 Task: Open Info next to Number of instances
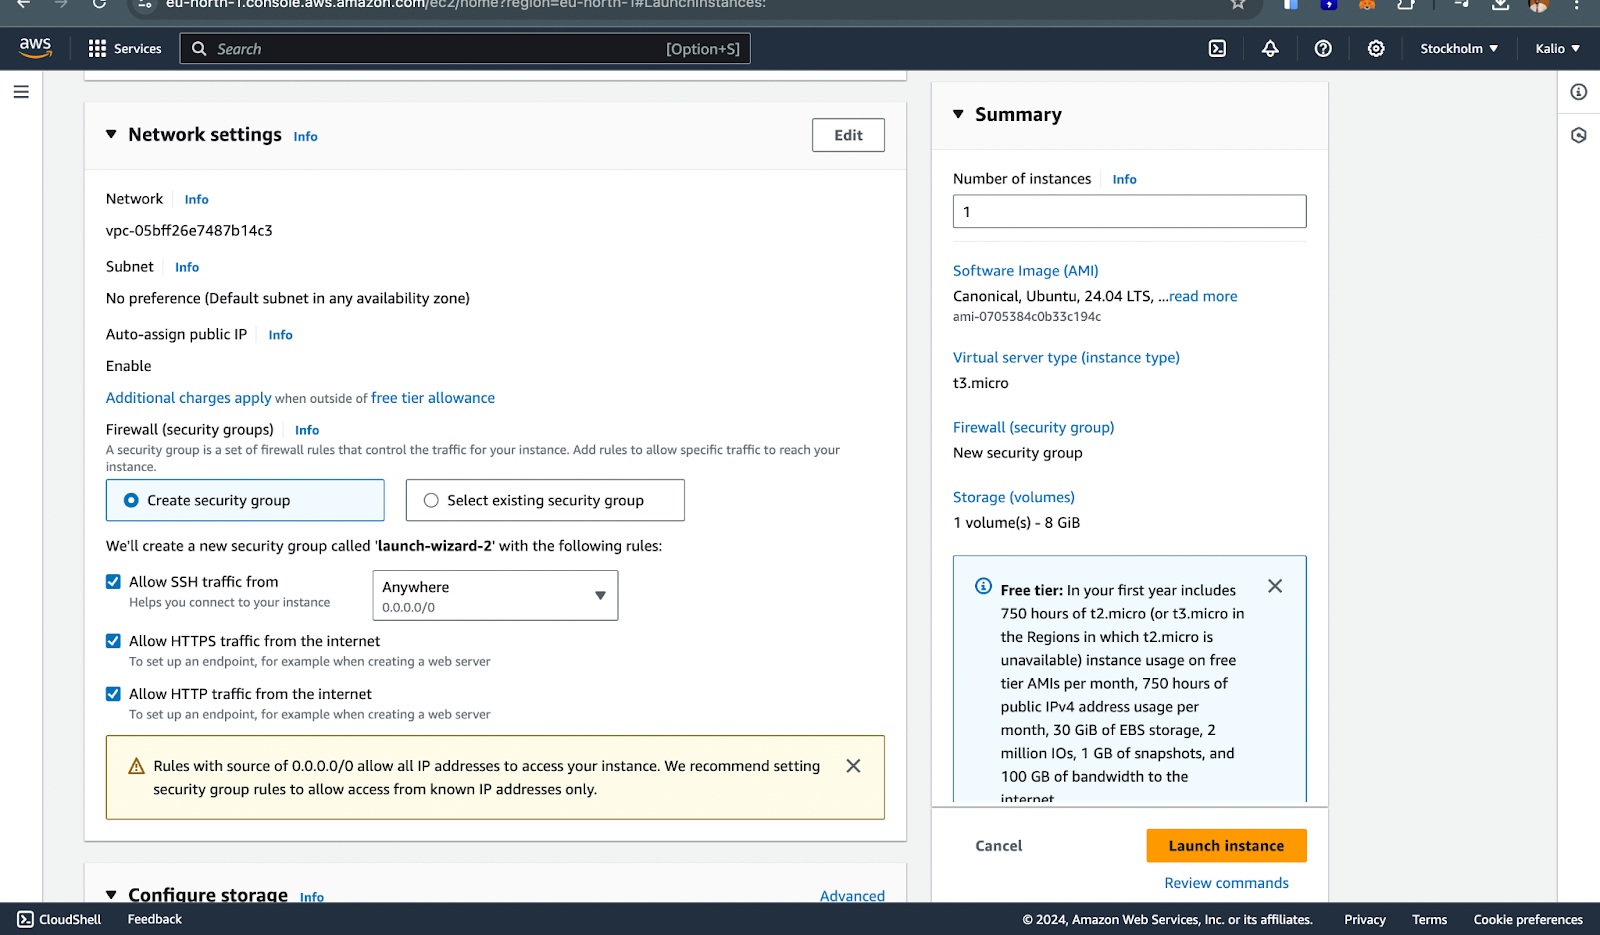pyautogui.click(x=1125, y=180)
